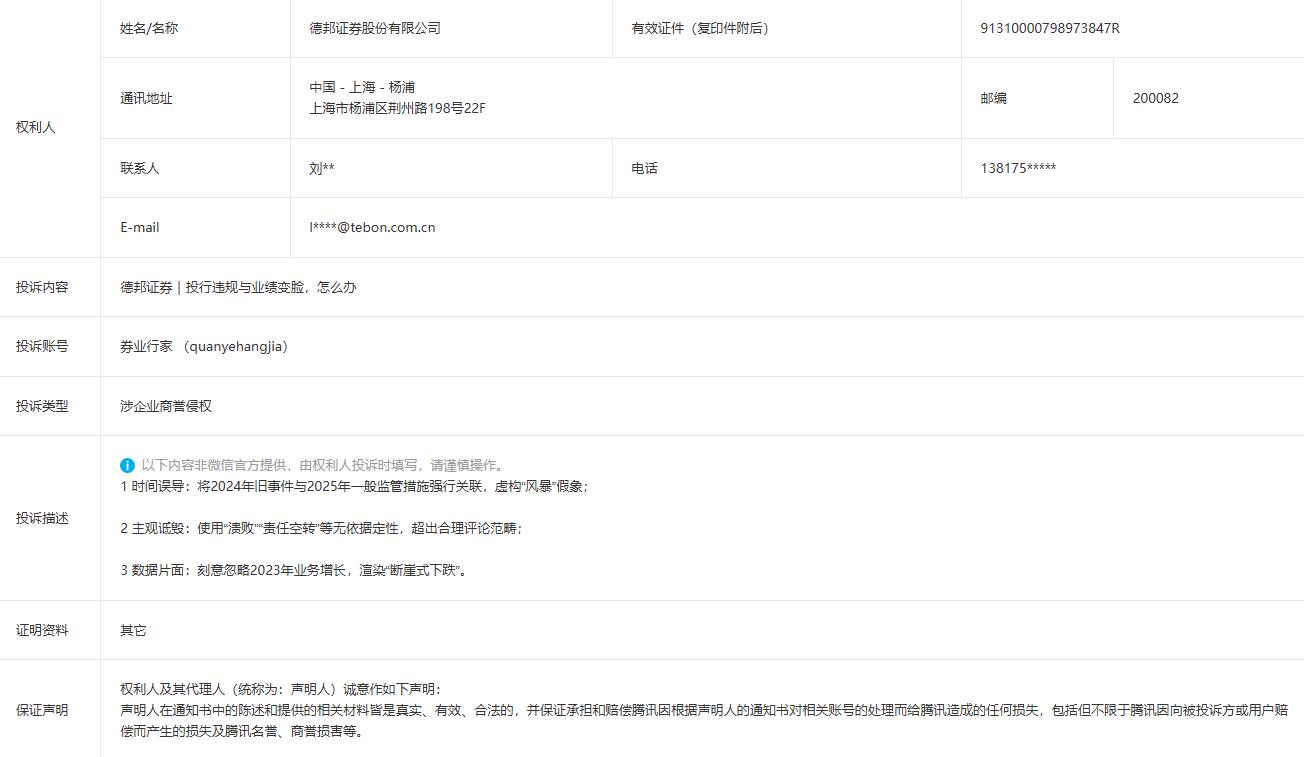Viewport: 1304px width, 757px height.
Task: Select the line 权利人及其代理人（统称为：声明人）诚意作如下声明
Action: (280, 689)
